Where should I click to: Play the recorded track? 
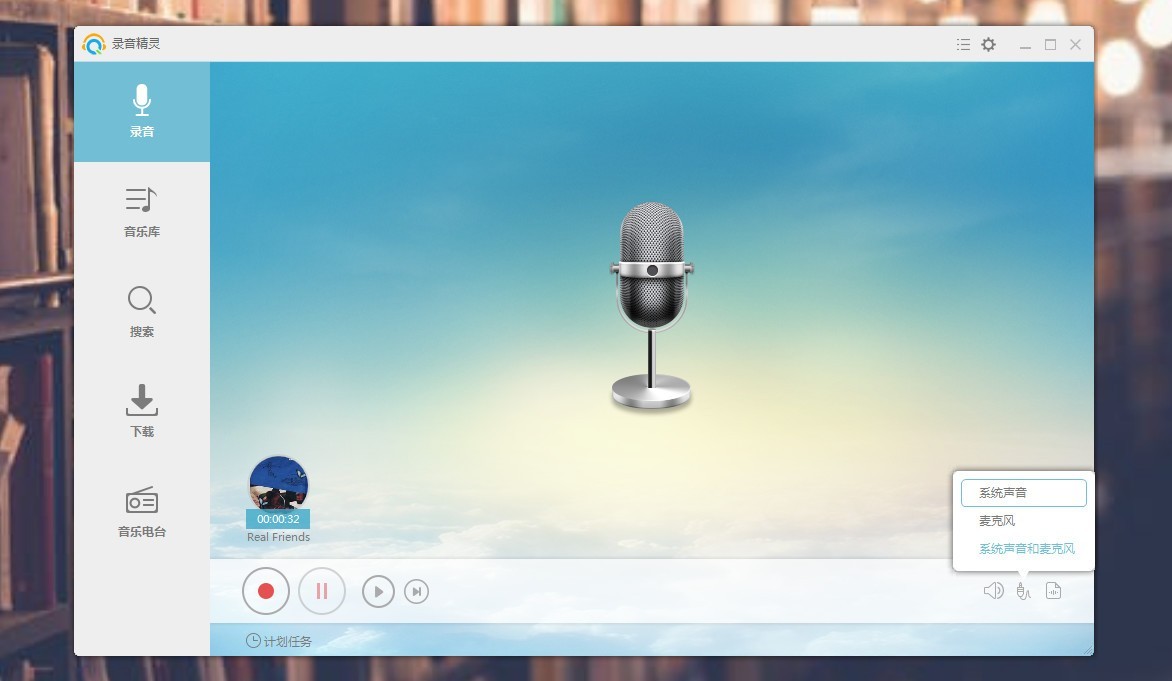coord(378,591)
